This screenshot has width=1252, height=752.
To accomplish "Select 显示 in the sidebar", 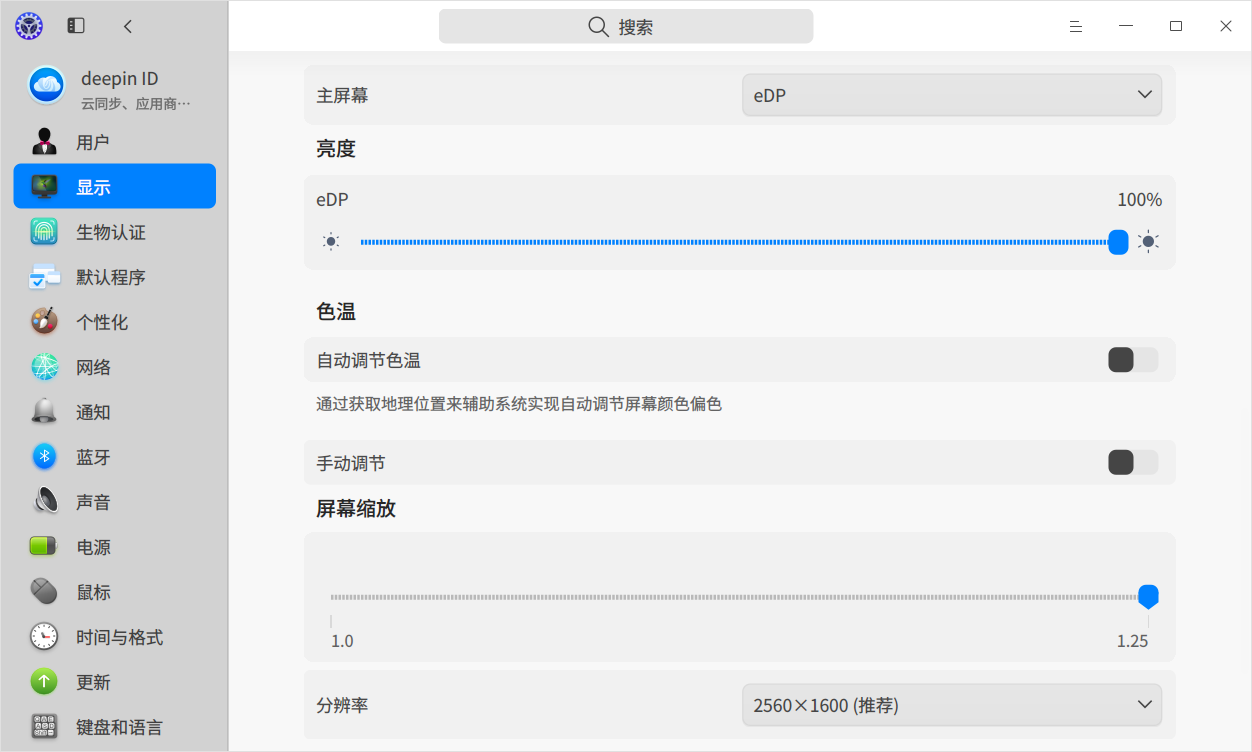I will (x=115, y=186).
